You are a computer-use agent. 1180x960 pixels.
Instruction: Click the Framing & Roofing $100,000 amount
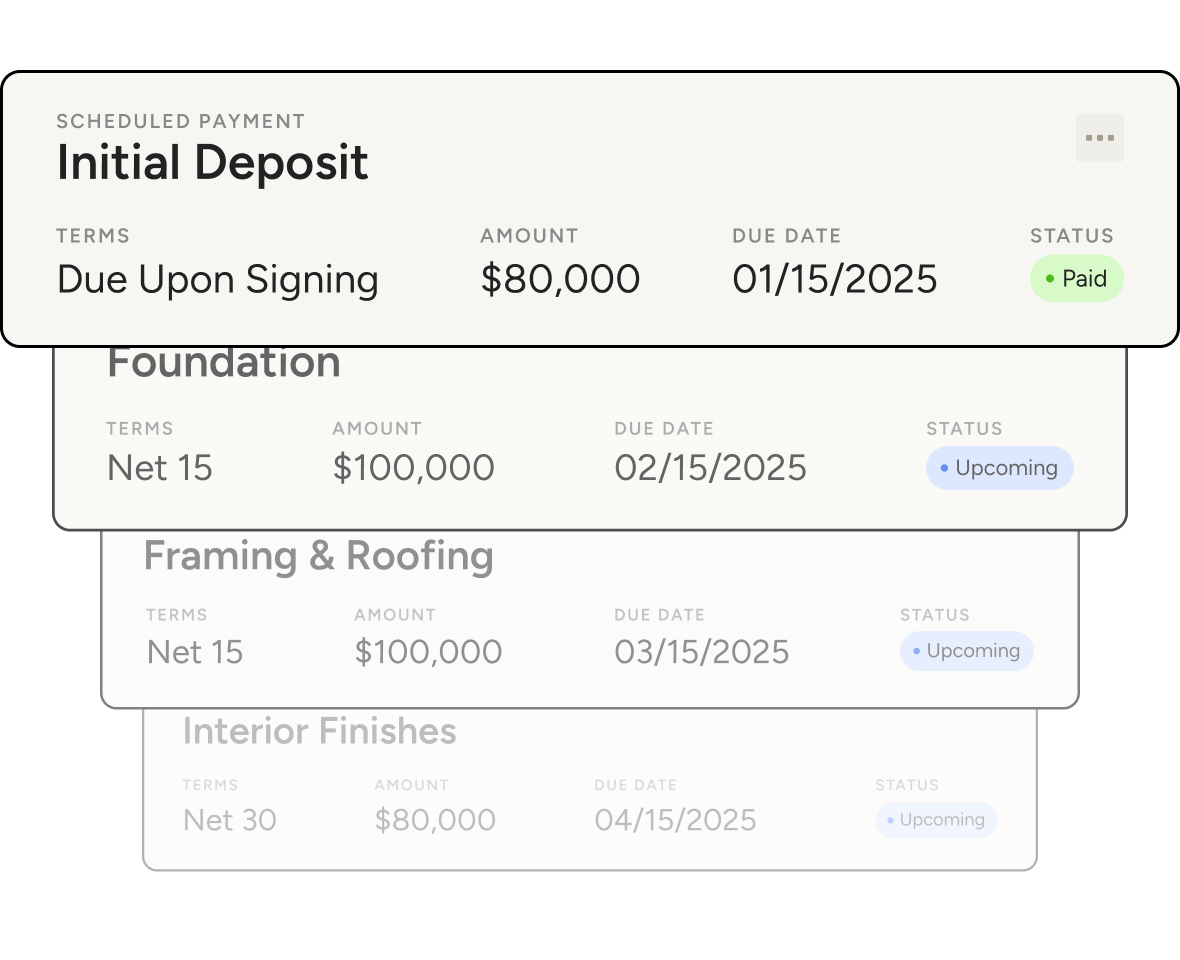click(x=428, y=652)
